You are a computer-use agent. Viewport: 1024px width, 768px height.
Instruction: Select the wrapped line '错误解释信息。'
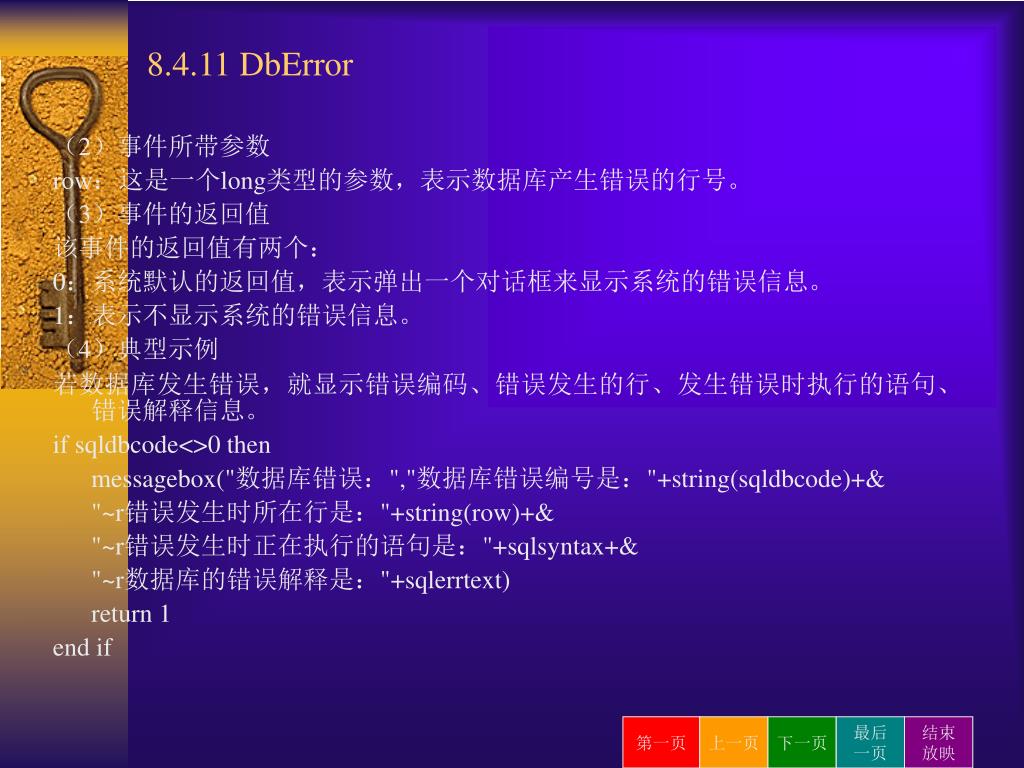pyautogui.click(x=176, y=411)
